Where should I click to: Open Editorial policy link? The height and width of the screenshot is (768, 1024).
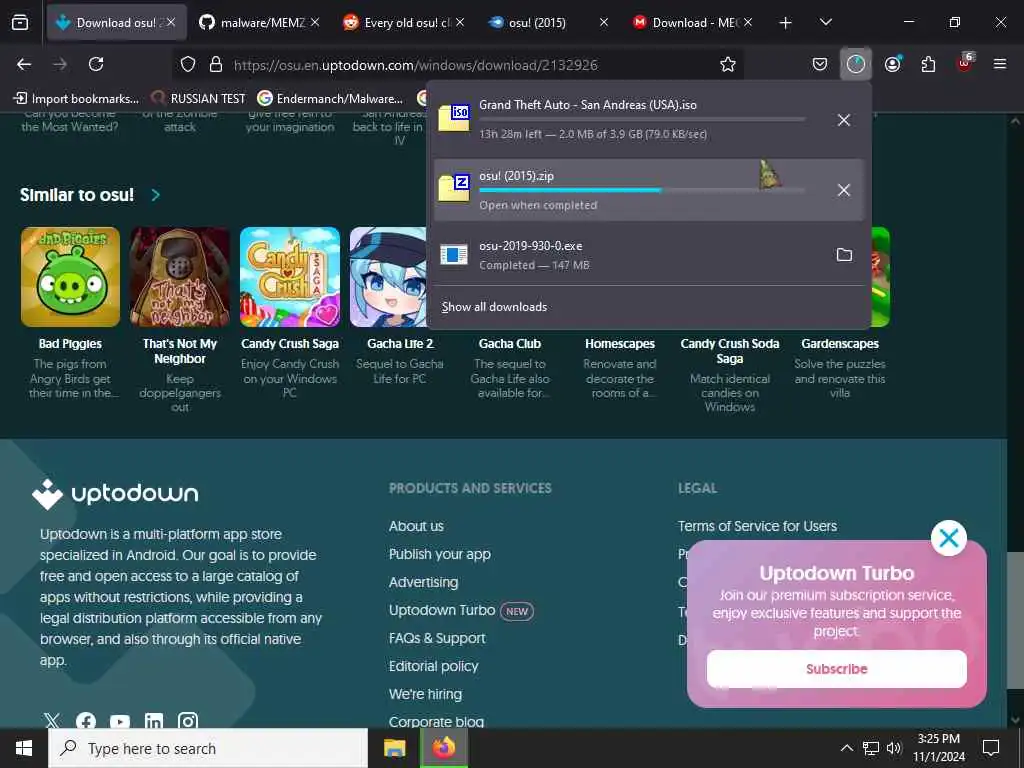[x=434, y=667]
